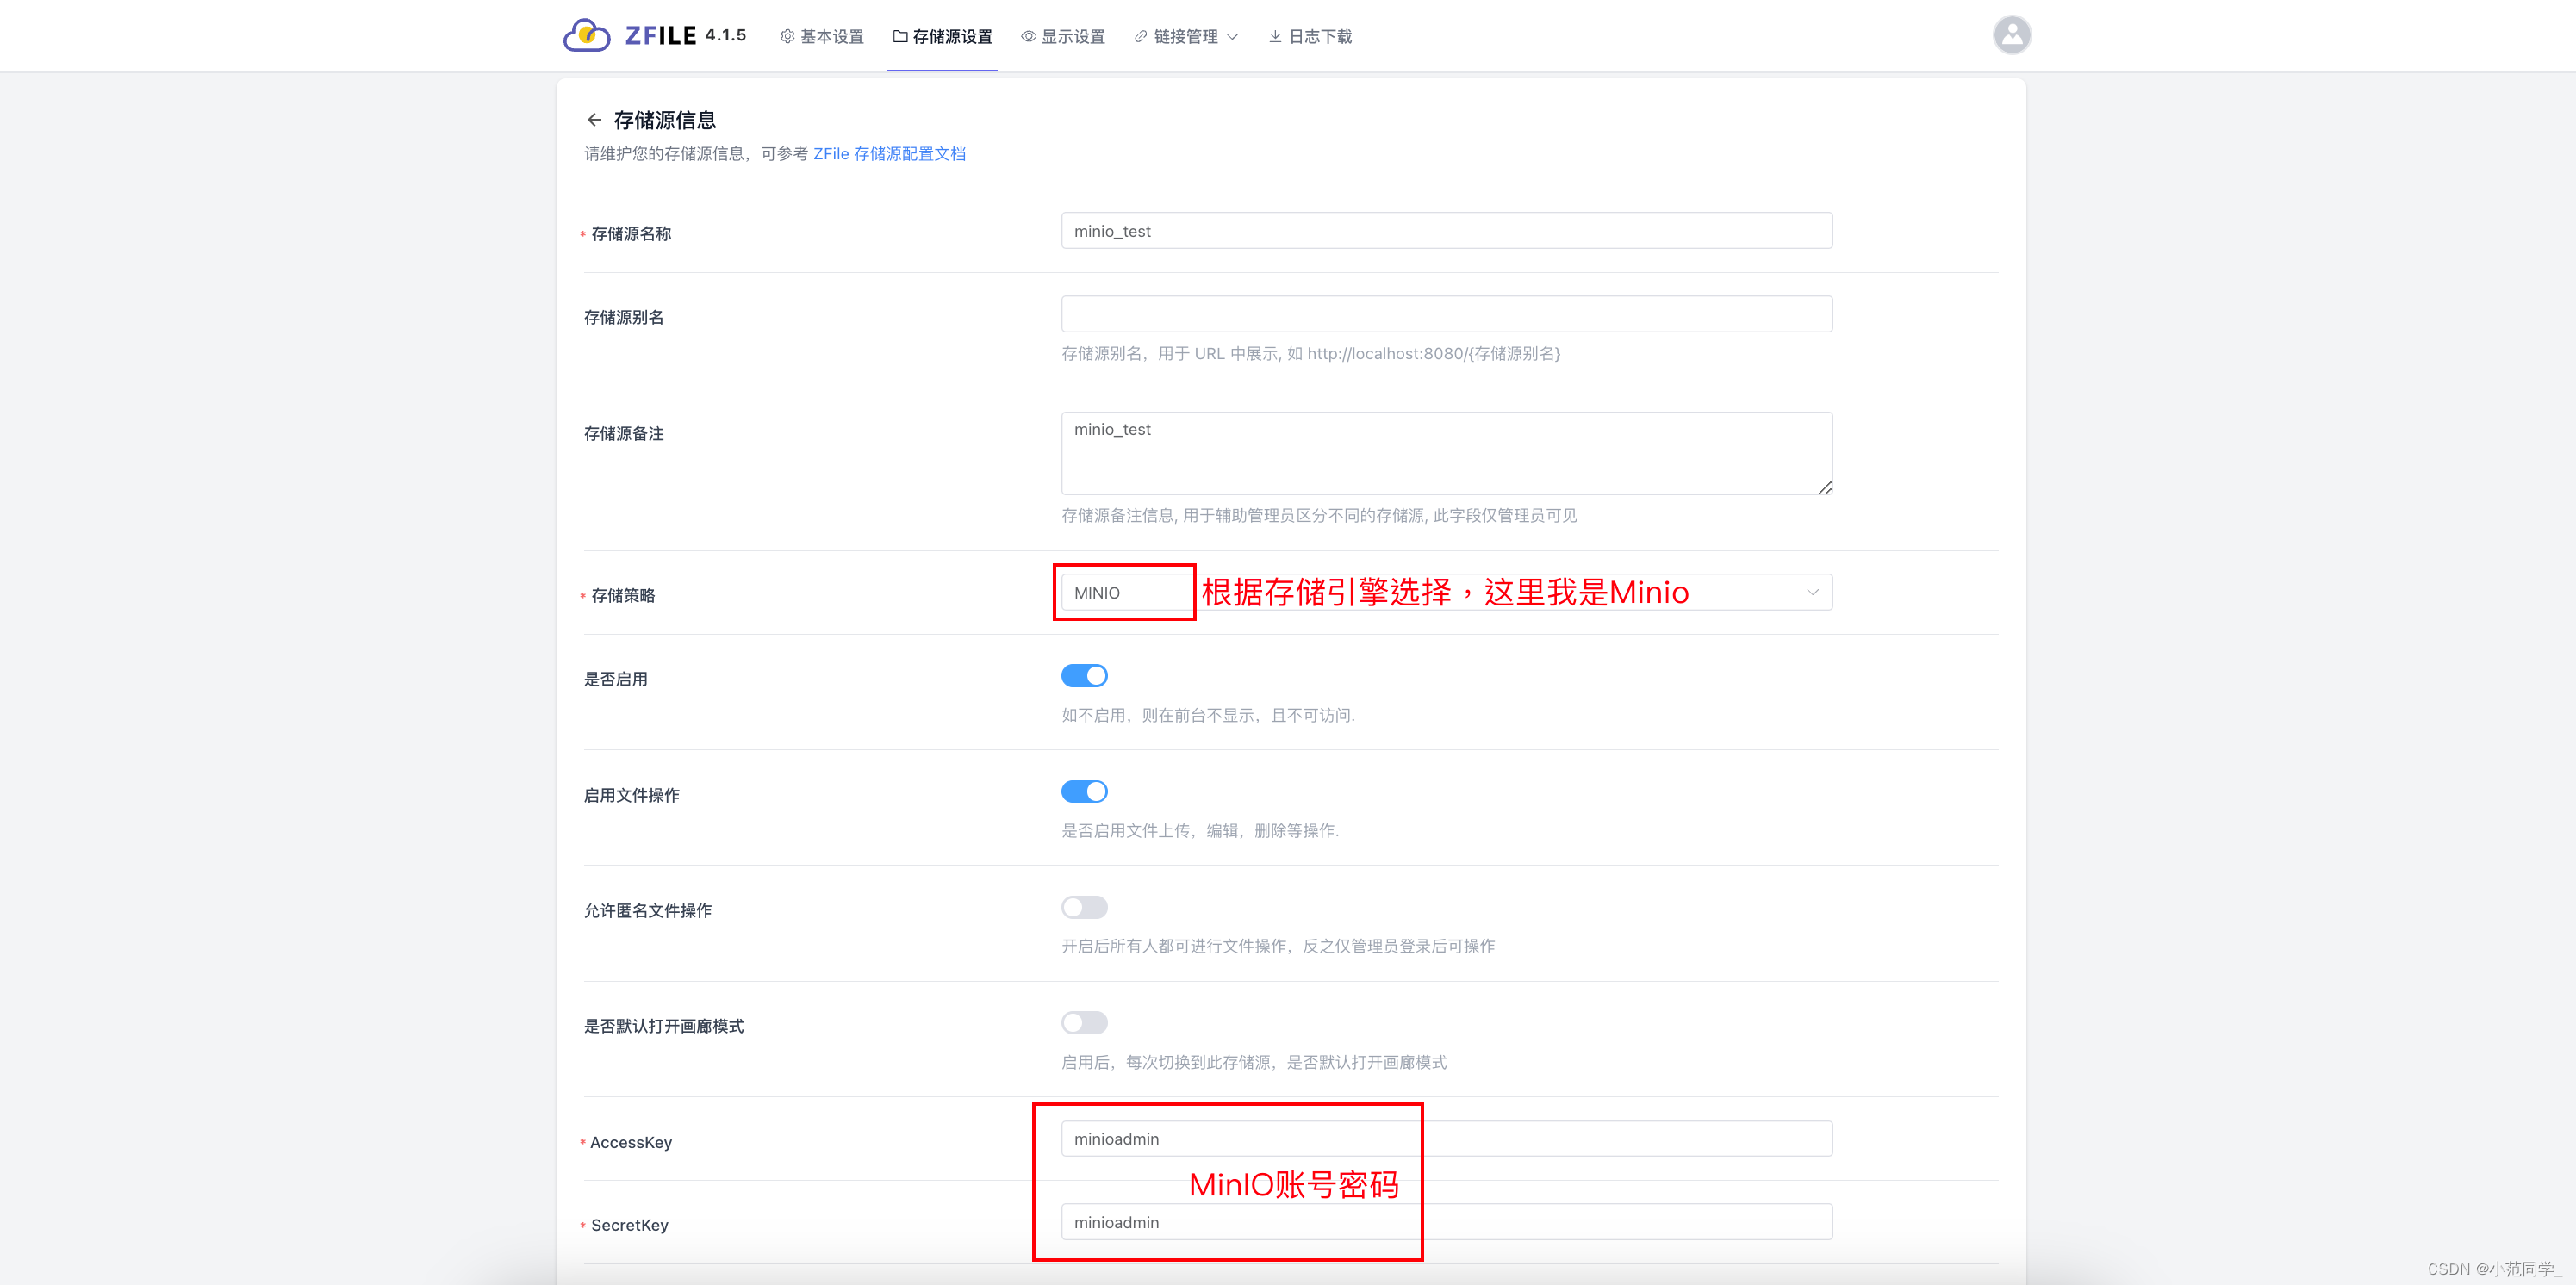Image resolution: width=2576 pixels, height=1285 pixels.
Task: Click the 链接管理 chevron arrow
Action: [1232, 37]
